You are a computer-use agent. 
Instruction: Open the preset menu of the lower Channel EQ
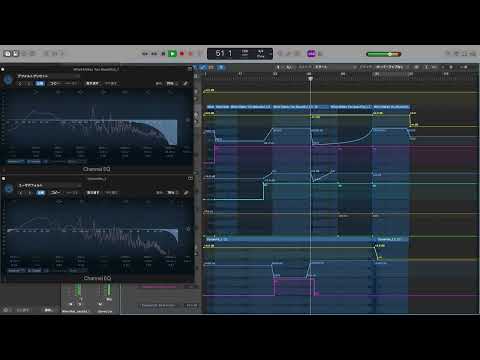point(49,185)
